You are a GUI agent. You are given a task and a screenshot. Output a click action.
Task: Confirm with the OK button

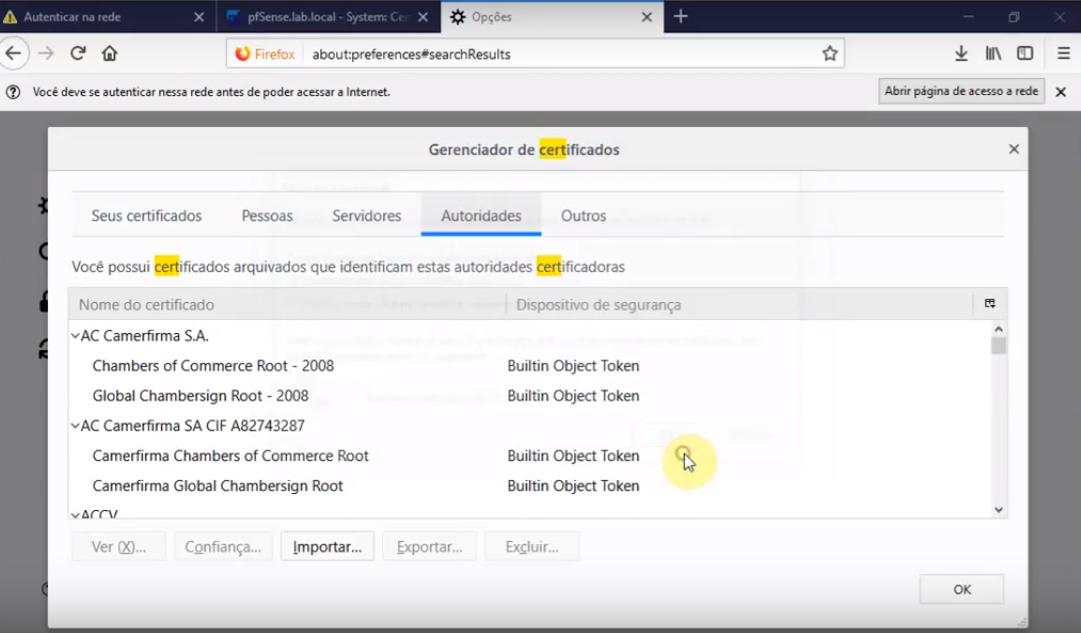pos(962,590)
